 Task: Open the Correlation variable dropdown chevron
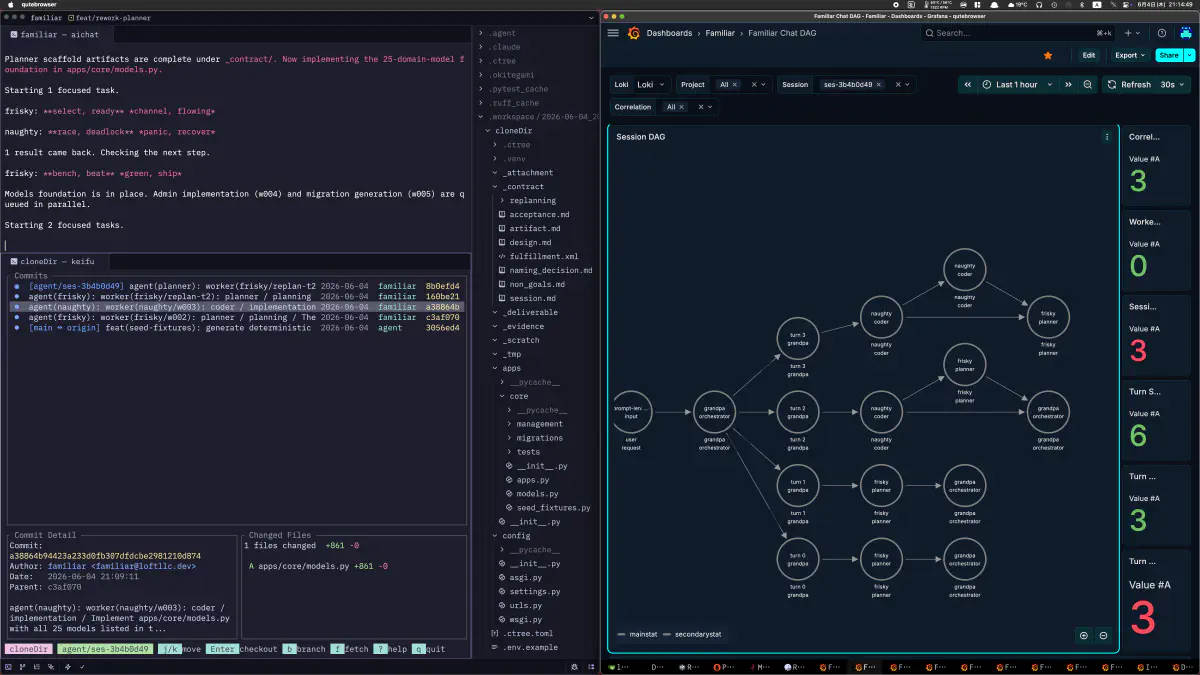coord(711,107)
